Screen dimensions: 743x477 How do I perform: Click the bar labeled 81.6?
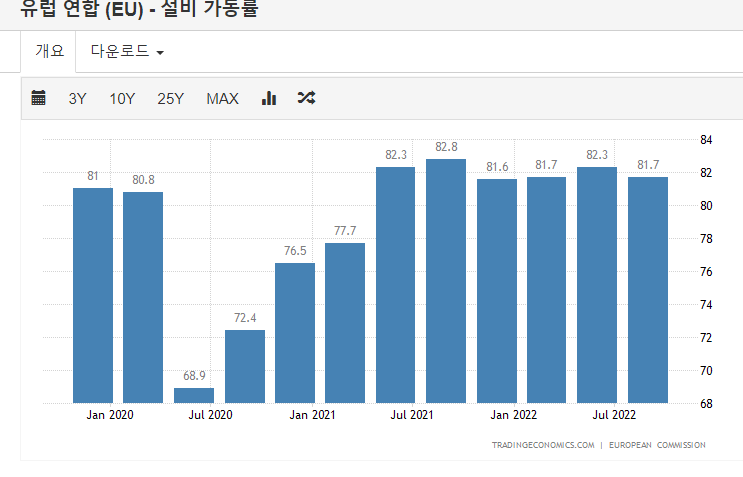tap(497, 291)
